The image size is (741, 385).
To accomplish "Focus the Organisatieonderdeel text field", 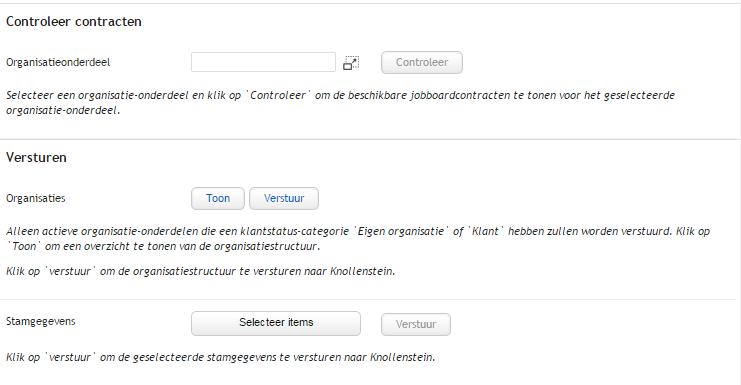I will (263, 62).
